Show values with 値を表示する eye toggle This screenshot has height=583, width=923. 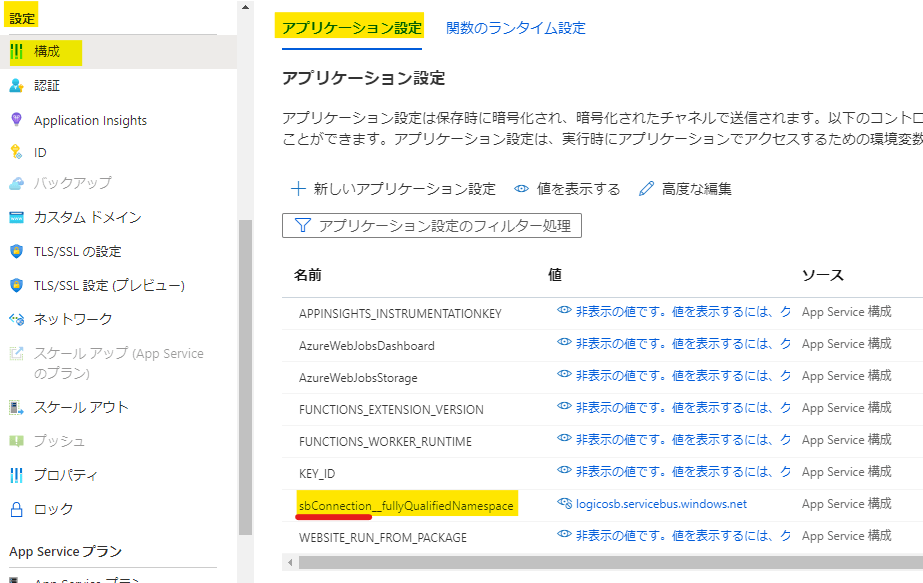[x=567, y=189]
